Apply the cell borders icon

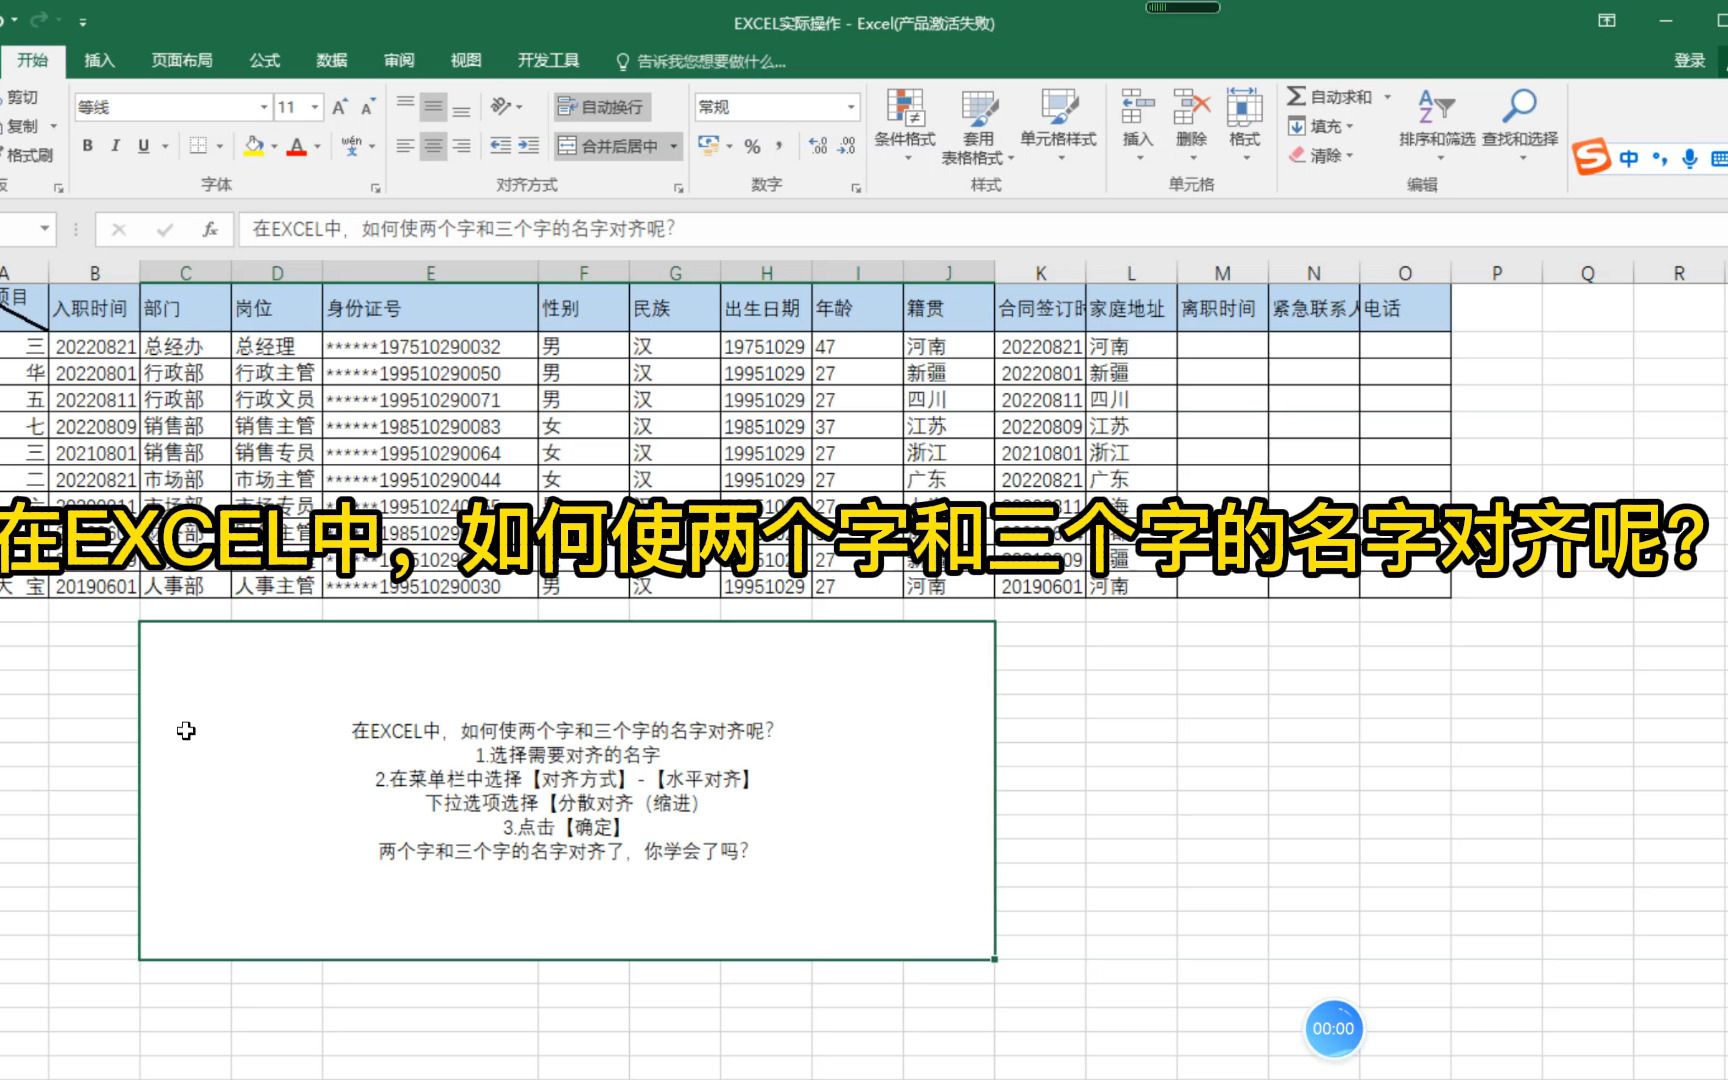coord(198,146)
